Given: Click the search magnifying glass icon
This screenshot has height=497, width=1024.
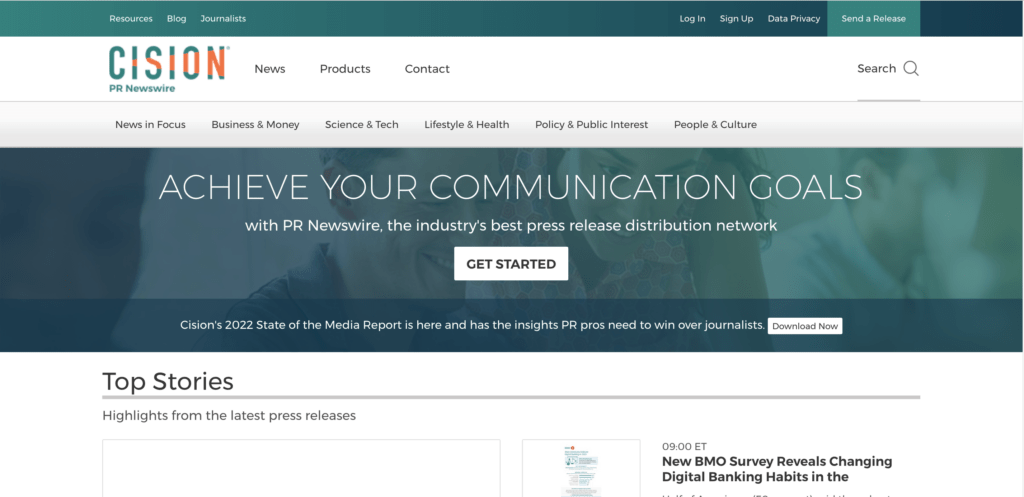Looking at the screenshot, I should coord(911,69).
